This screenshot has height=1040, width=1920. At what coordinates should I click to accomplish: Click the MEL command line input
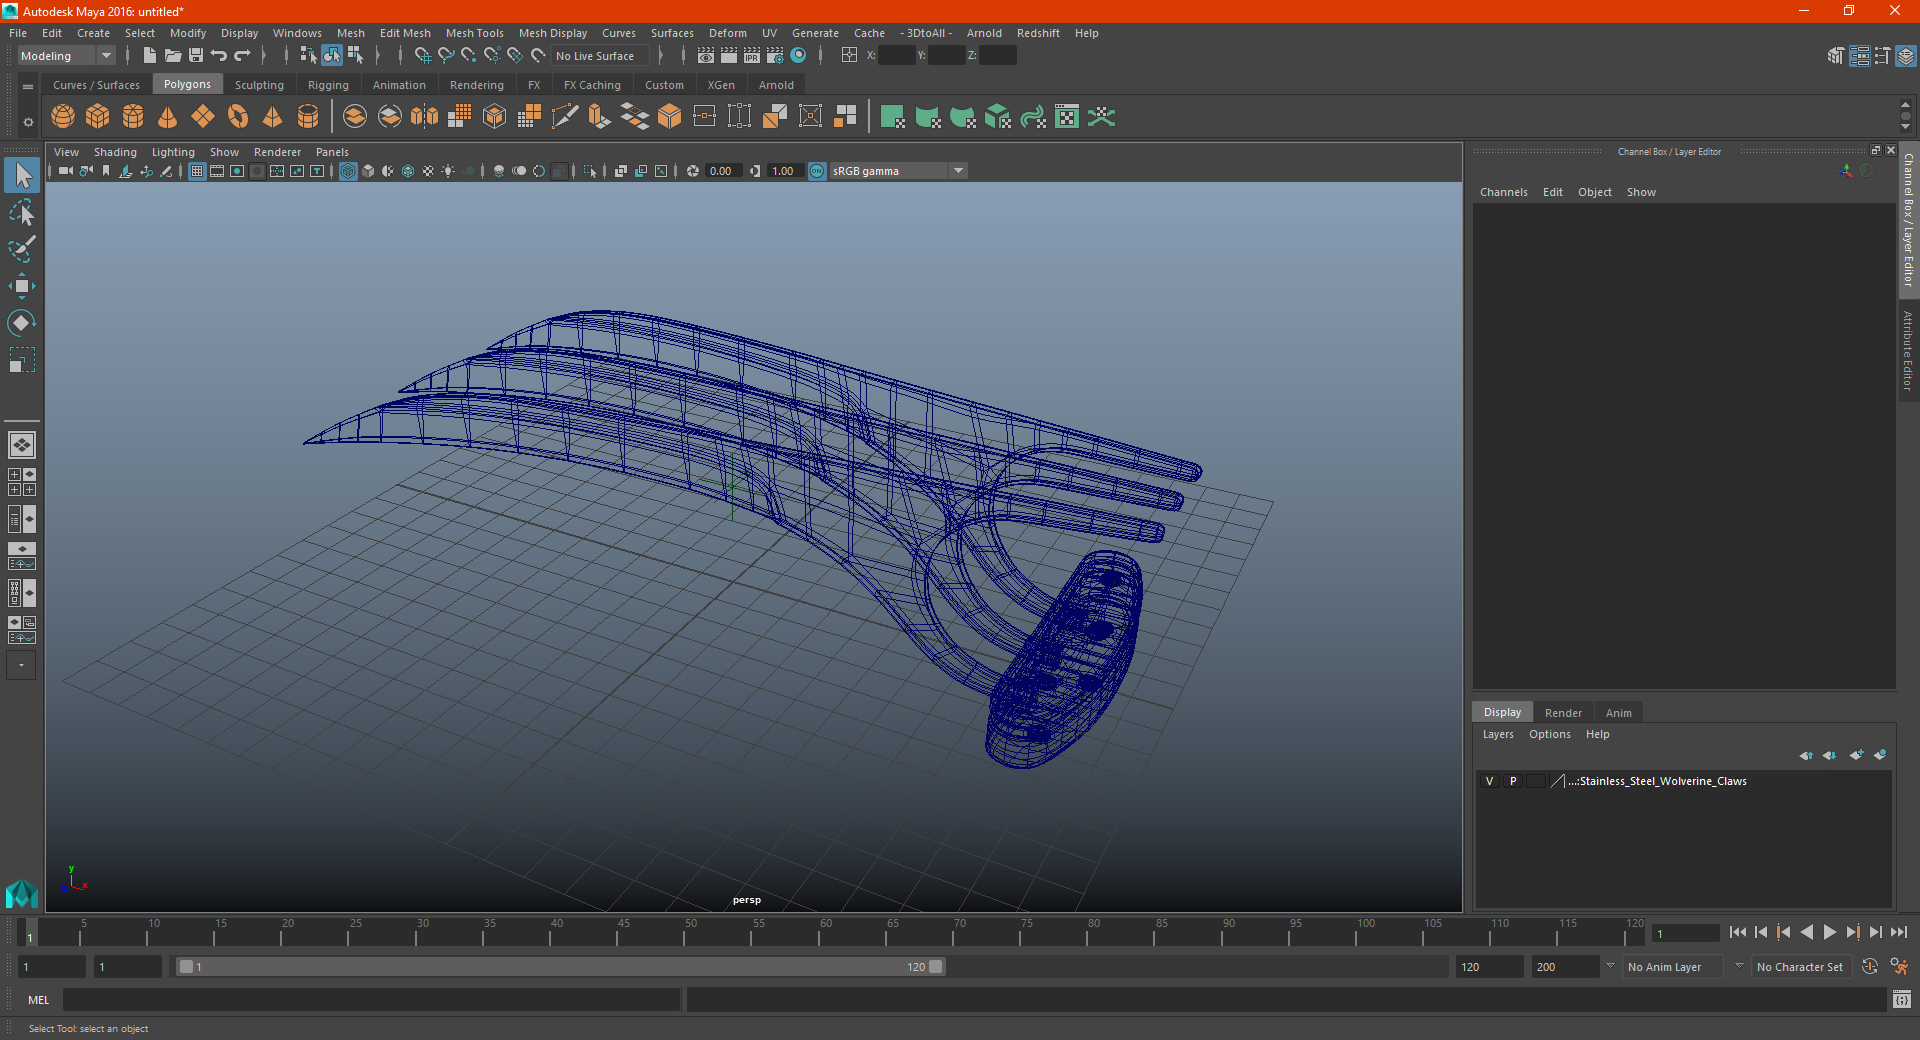(x=372, y=1000)
